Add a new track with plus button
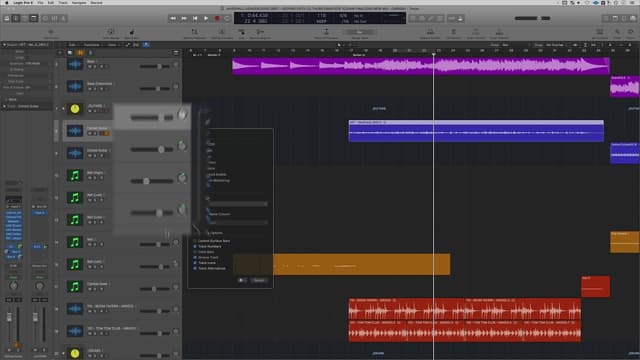This screenshot has height=360, width=640. pos(60,53)
